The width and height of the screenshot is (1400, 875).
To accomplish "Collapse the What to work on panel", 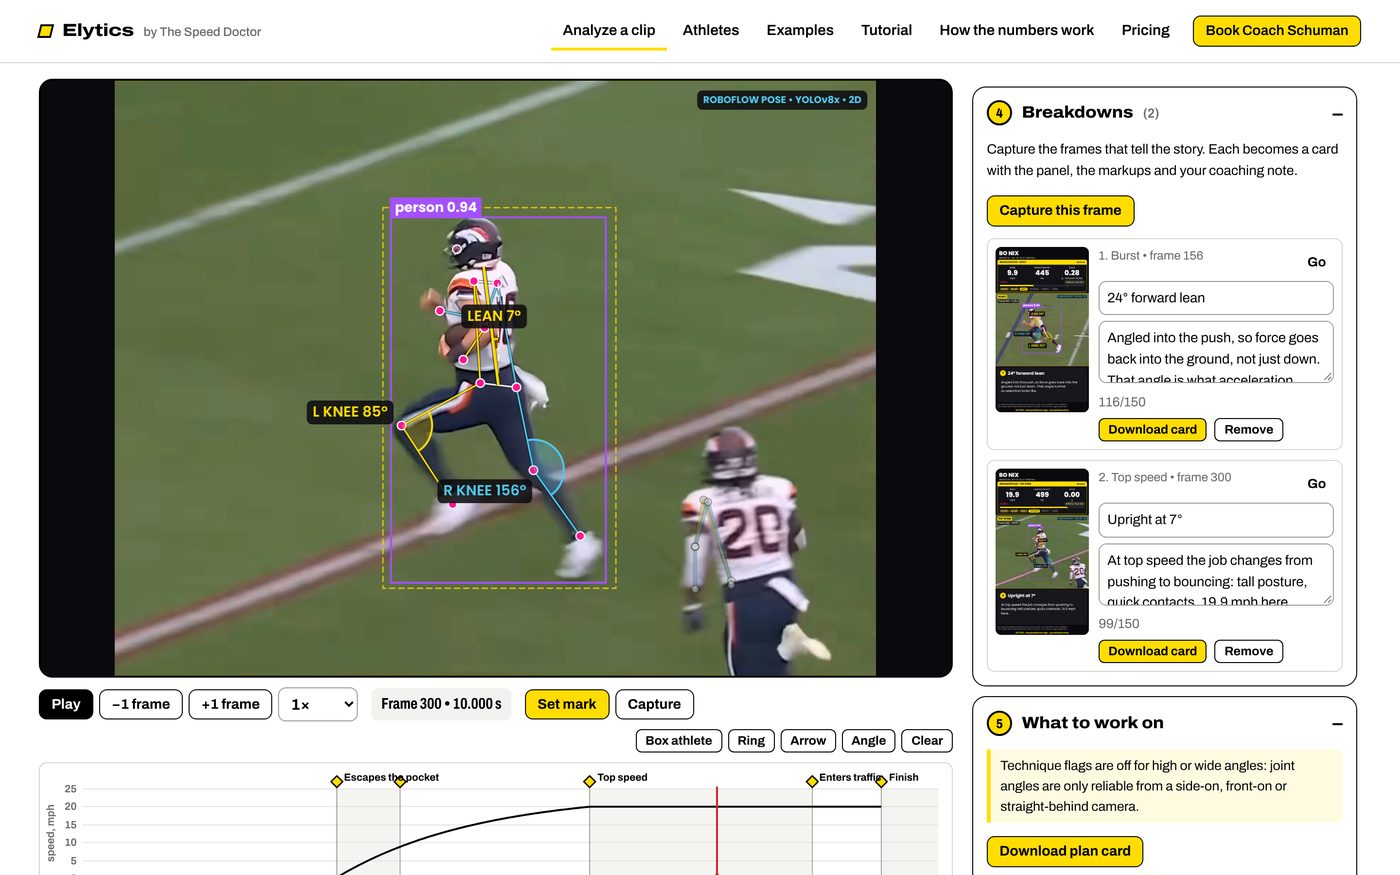I will pos(1337,724).
